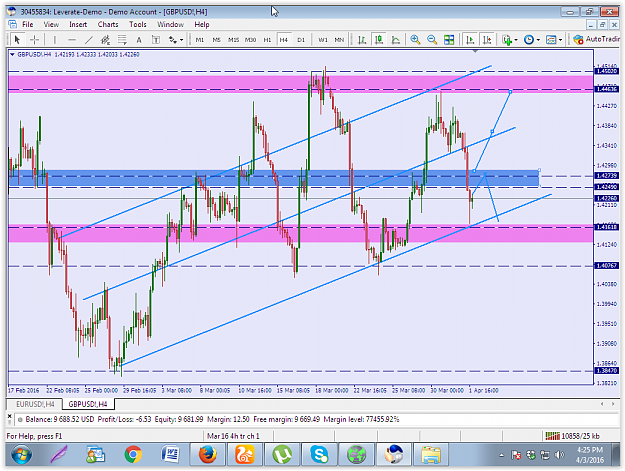625x471 pixels.
Task: Select the text label tool
Action: click(156, 39)
